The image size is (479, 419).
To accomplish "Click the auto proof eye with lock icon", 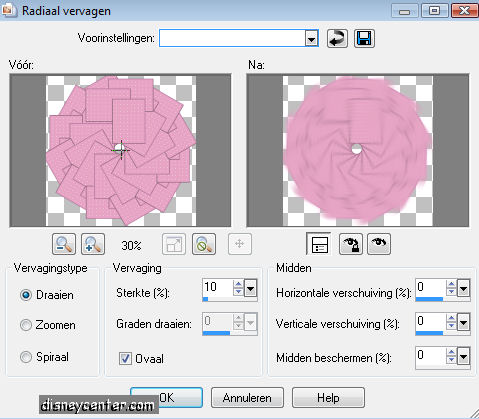I will point(351,244).
